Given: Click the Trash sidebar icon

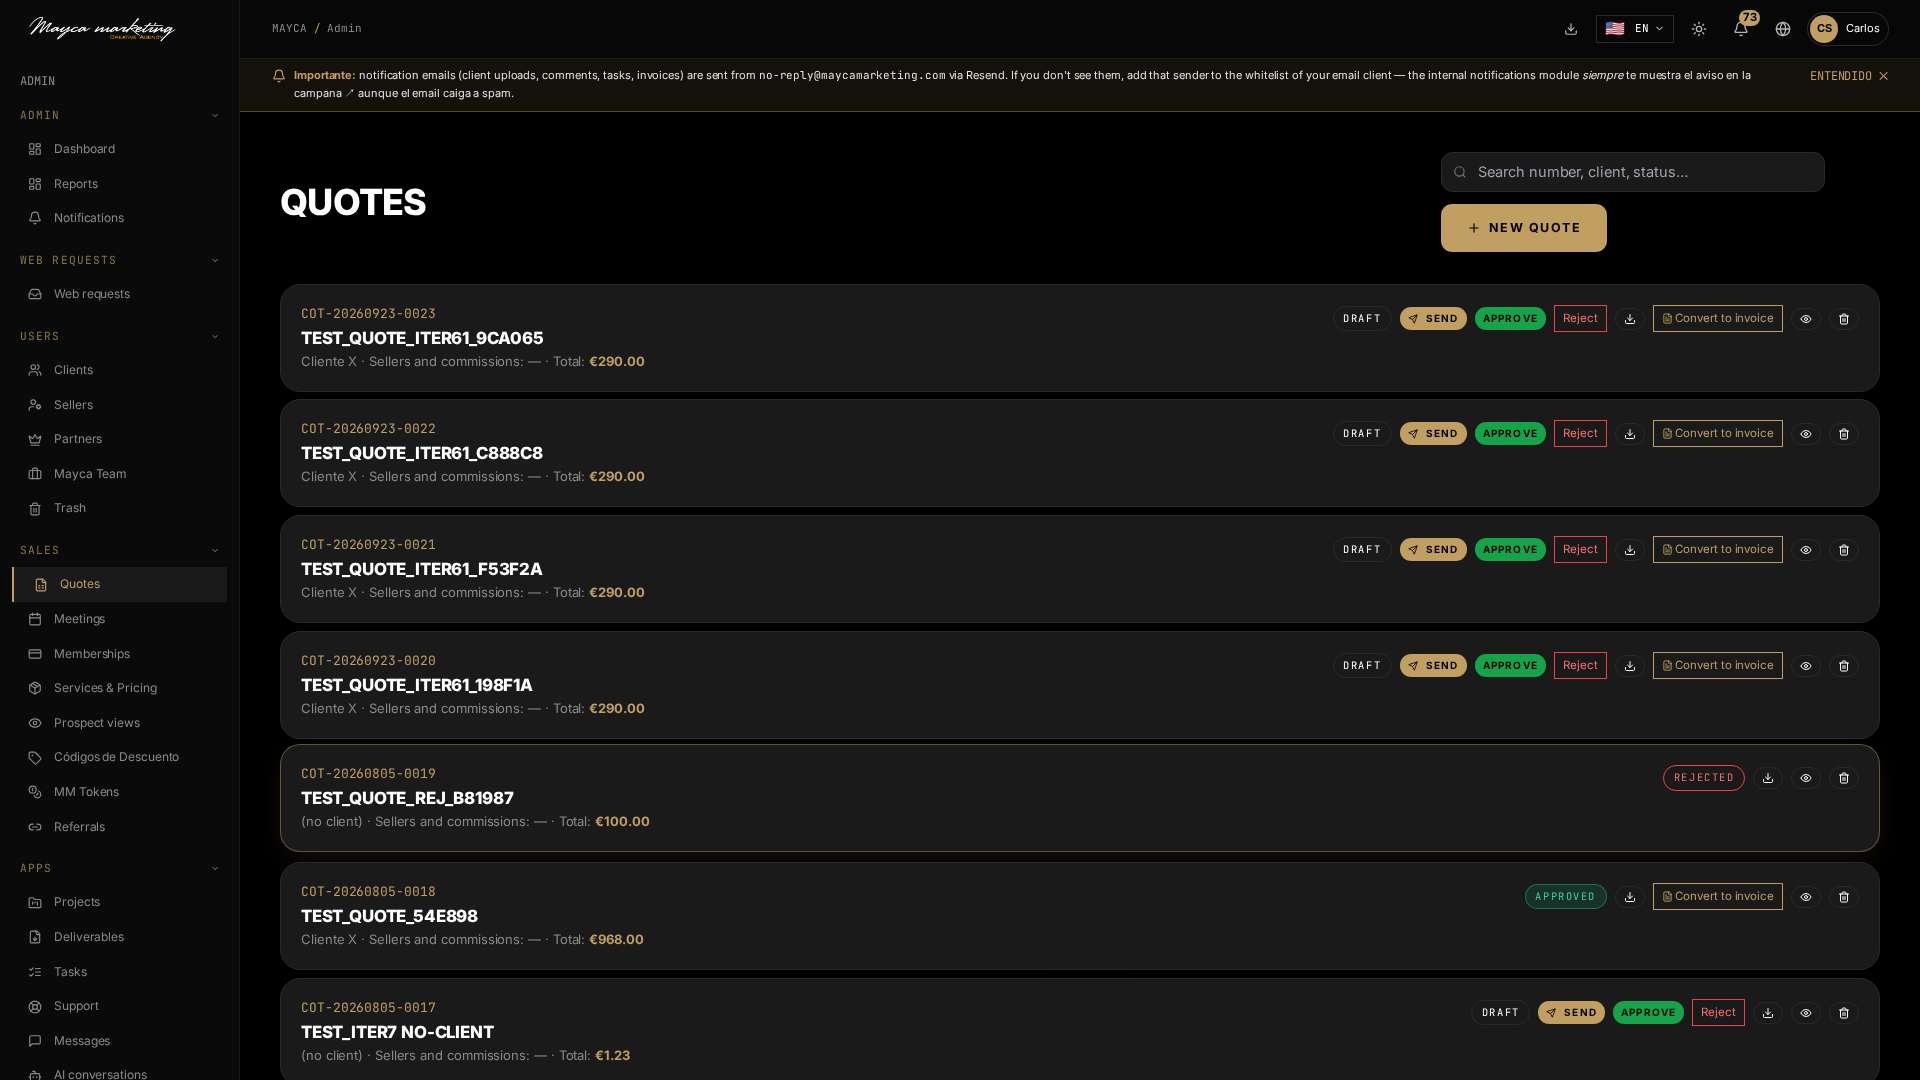Looking at the screenshot, I should (x=35, y=509).
